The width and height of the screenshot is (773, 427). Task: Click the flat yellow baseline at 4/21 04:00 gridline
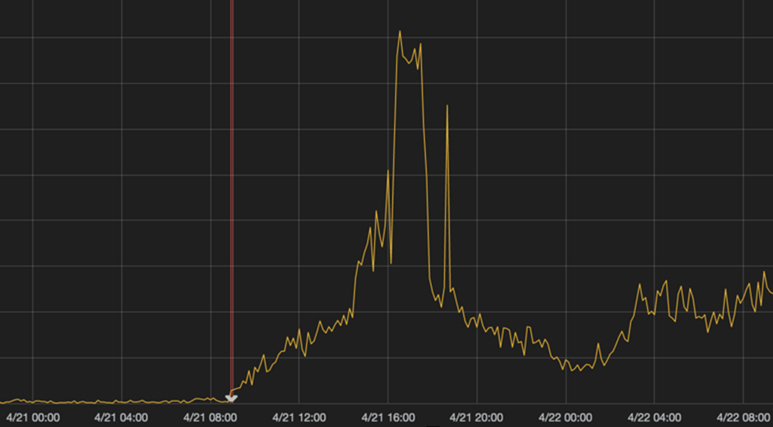point(121,402)
